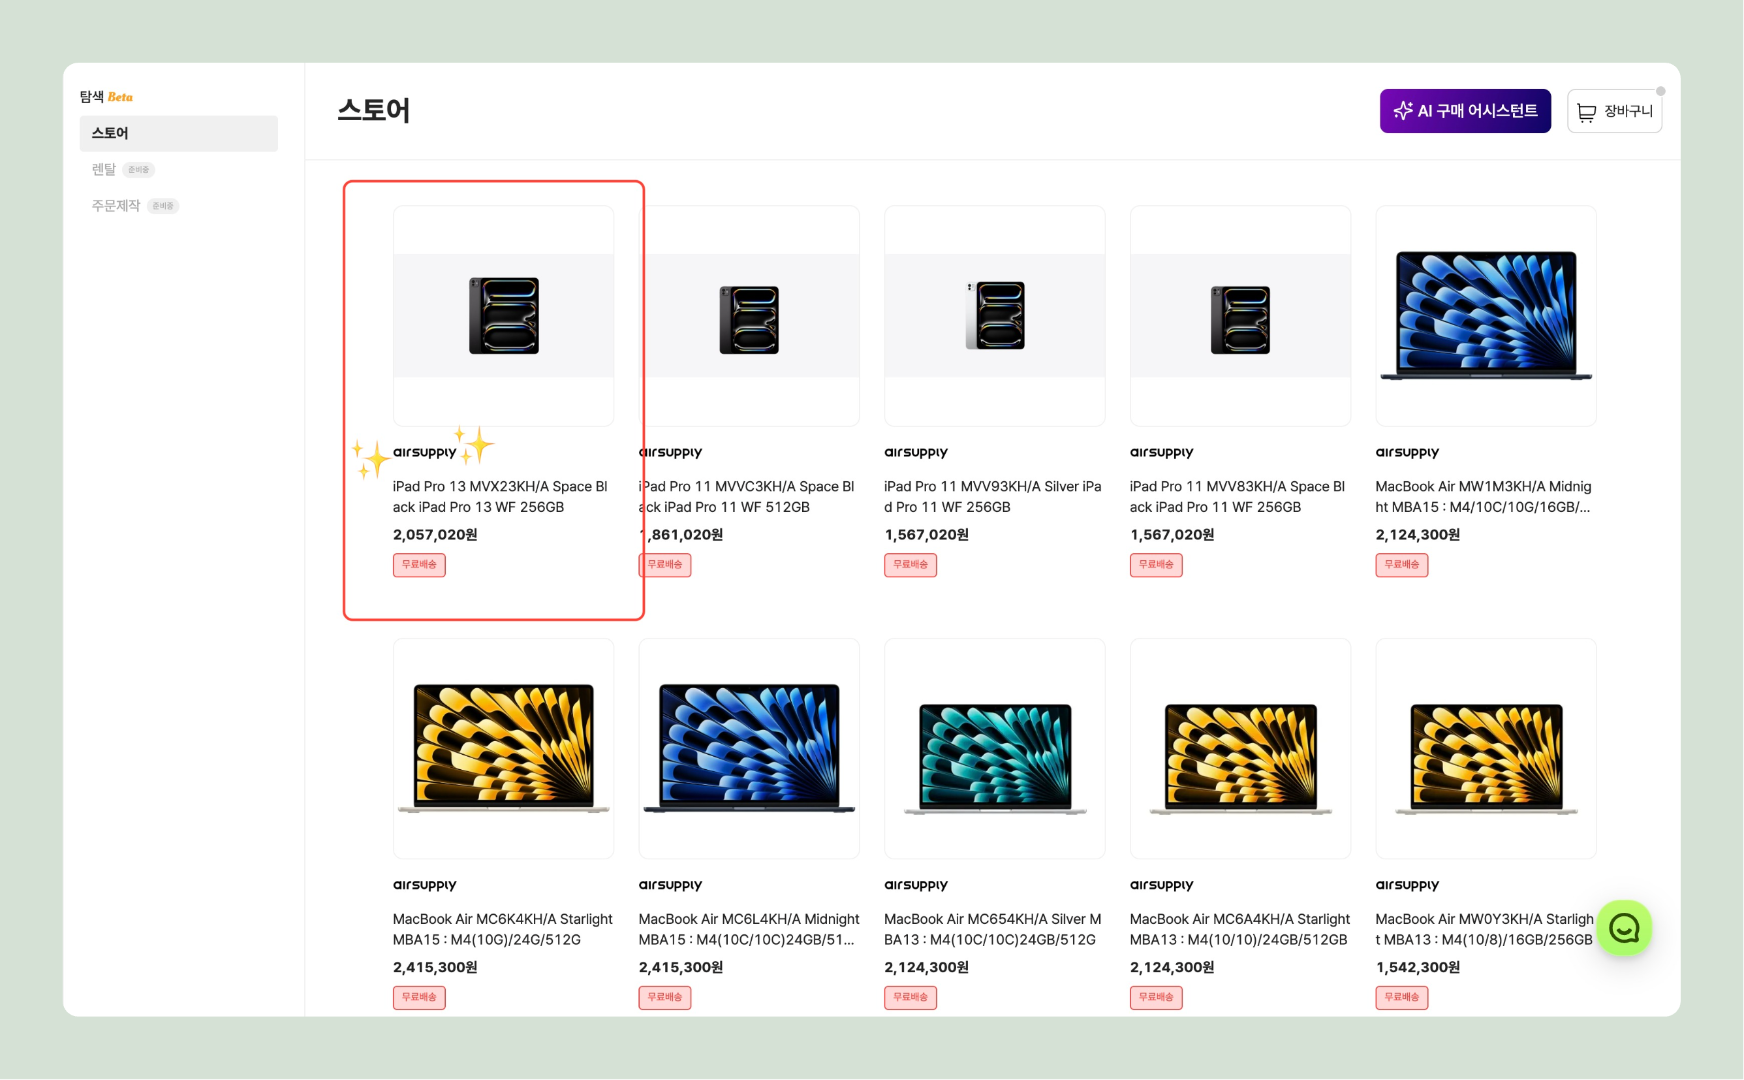This screenshot has height=1080, width=1744.
Task: Open MacBook Air MC6K4KH/A Starlight image
Action: [x=503, y=748]
